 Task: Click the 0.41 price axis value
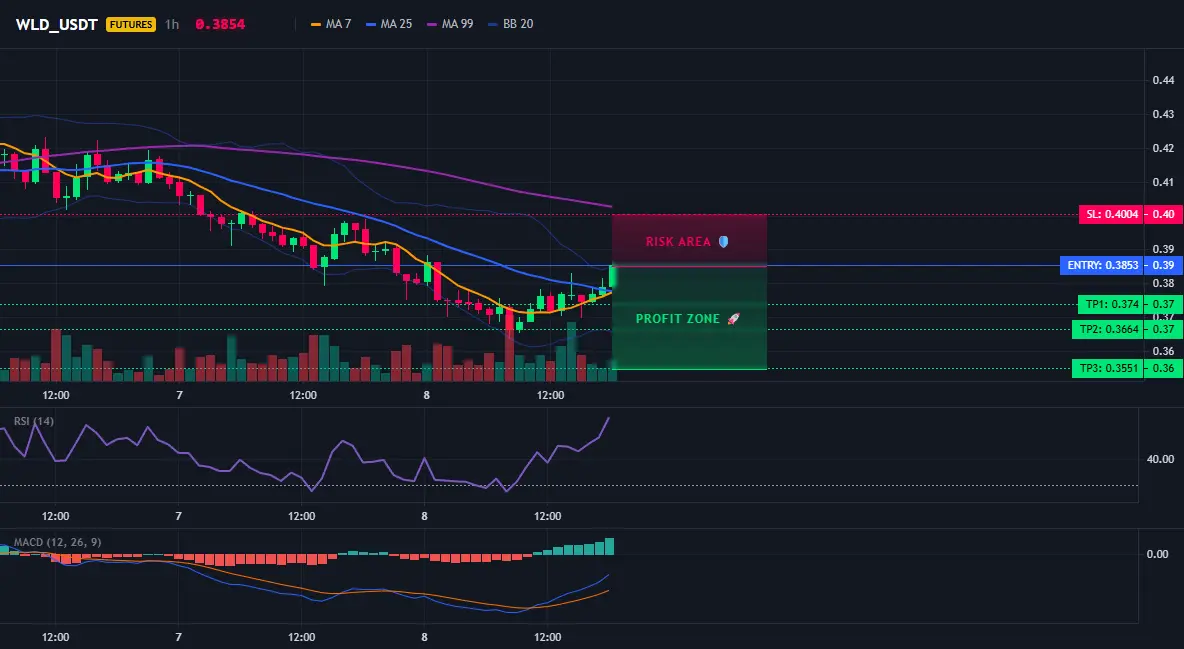(1164, 182)
